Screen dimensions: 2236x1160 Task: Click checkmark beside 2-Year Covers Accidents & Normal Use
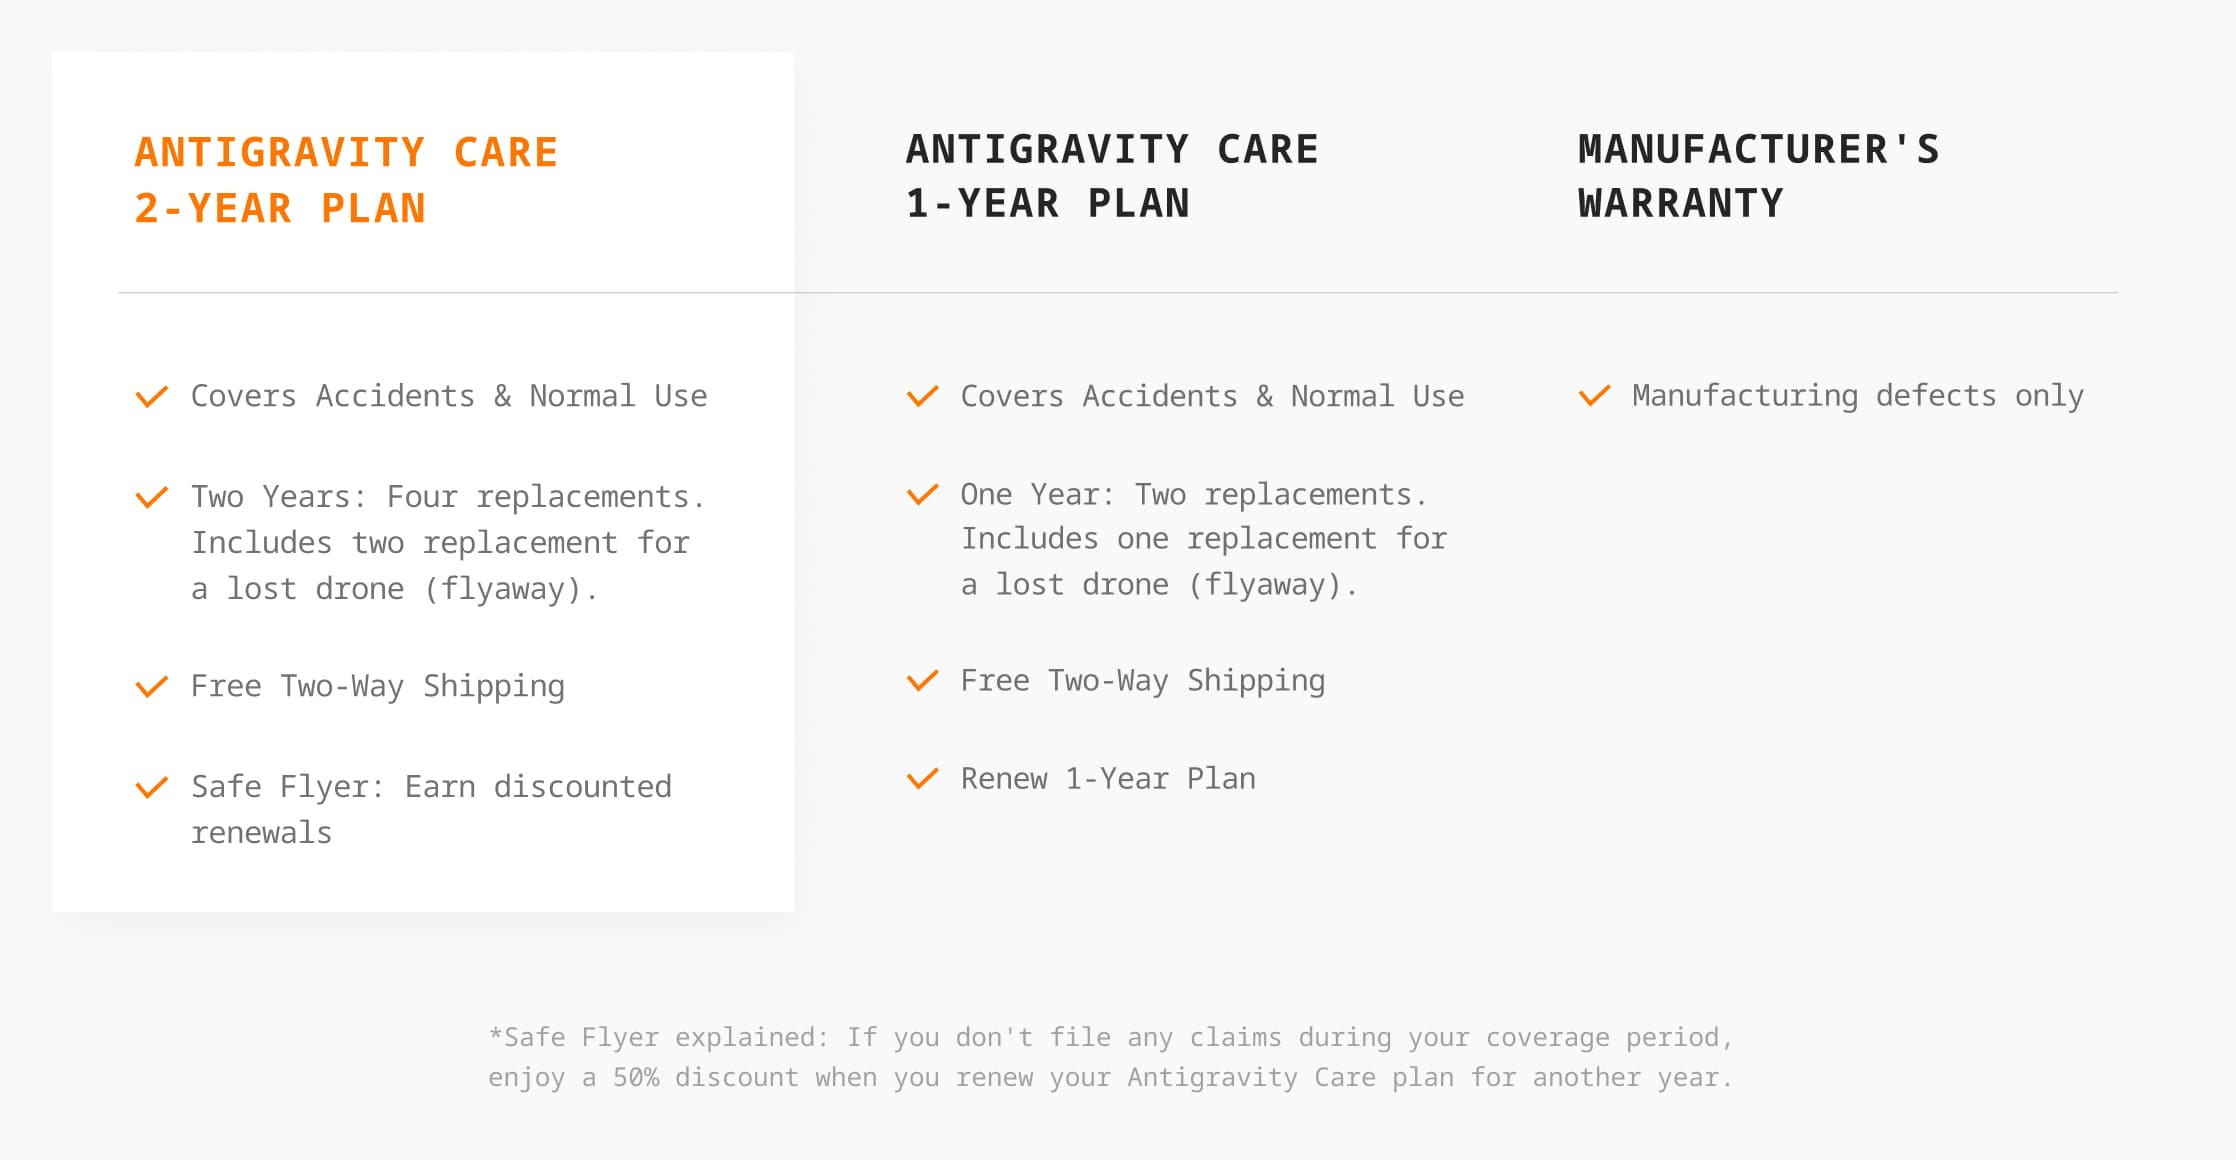[x=152, y=397]
